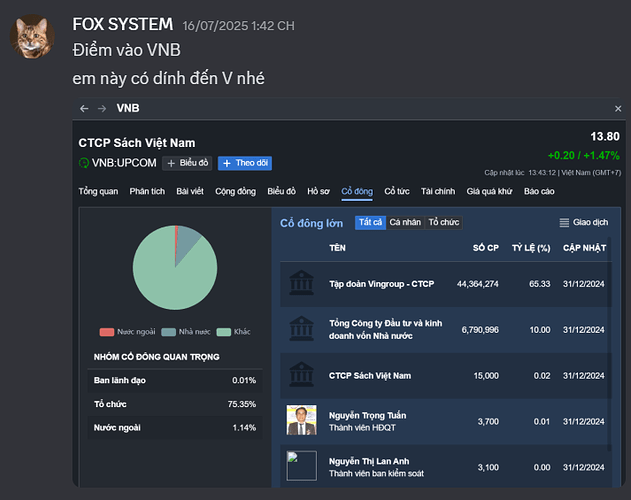Click the share count 44,364,274
The width and height of the screenshot is (631, 500).
(478, 284)
